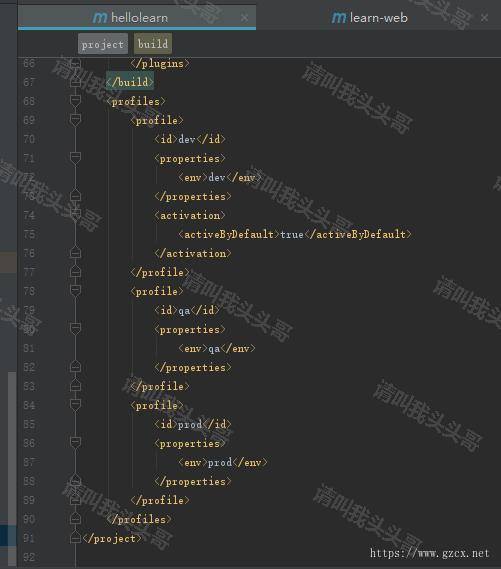Toggle fold marker on line 66
This screenshot has height=569, width=501.
click(75, 64)
